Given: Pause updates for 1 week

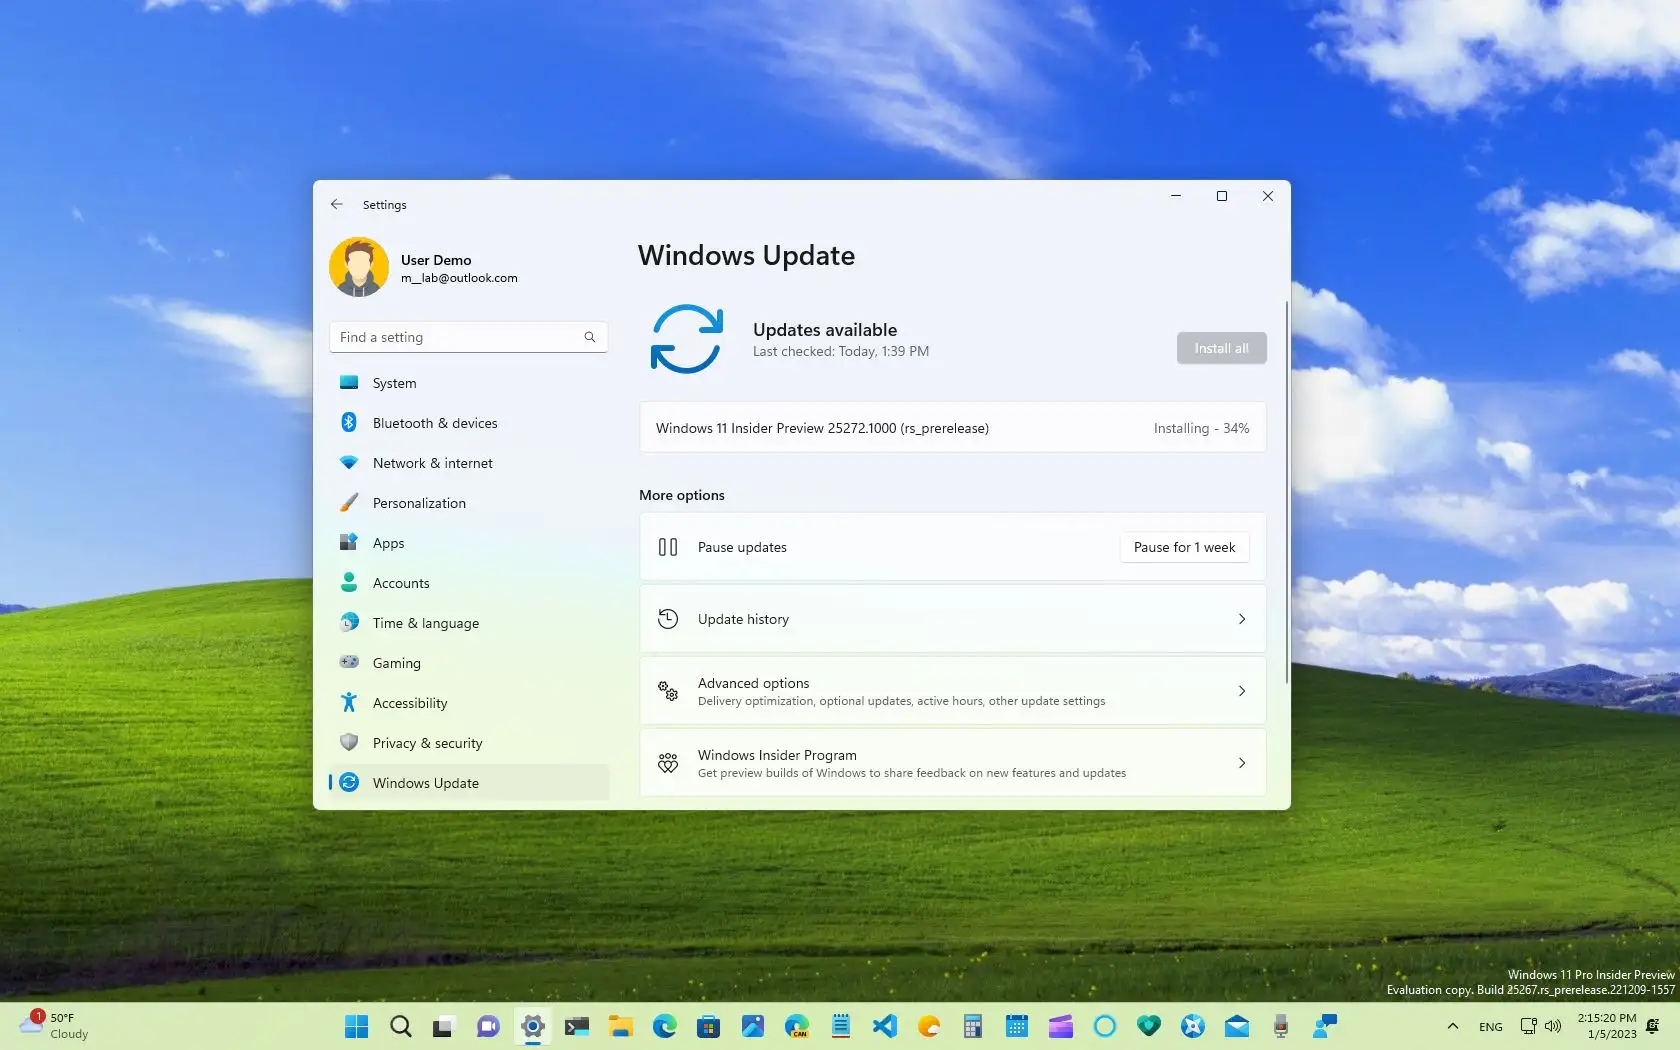Looking at the screenshot, I should [x=1183, y=547].
